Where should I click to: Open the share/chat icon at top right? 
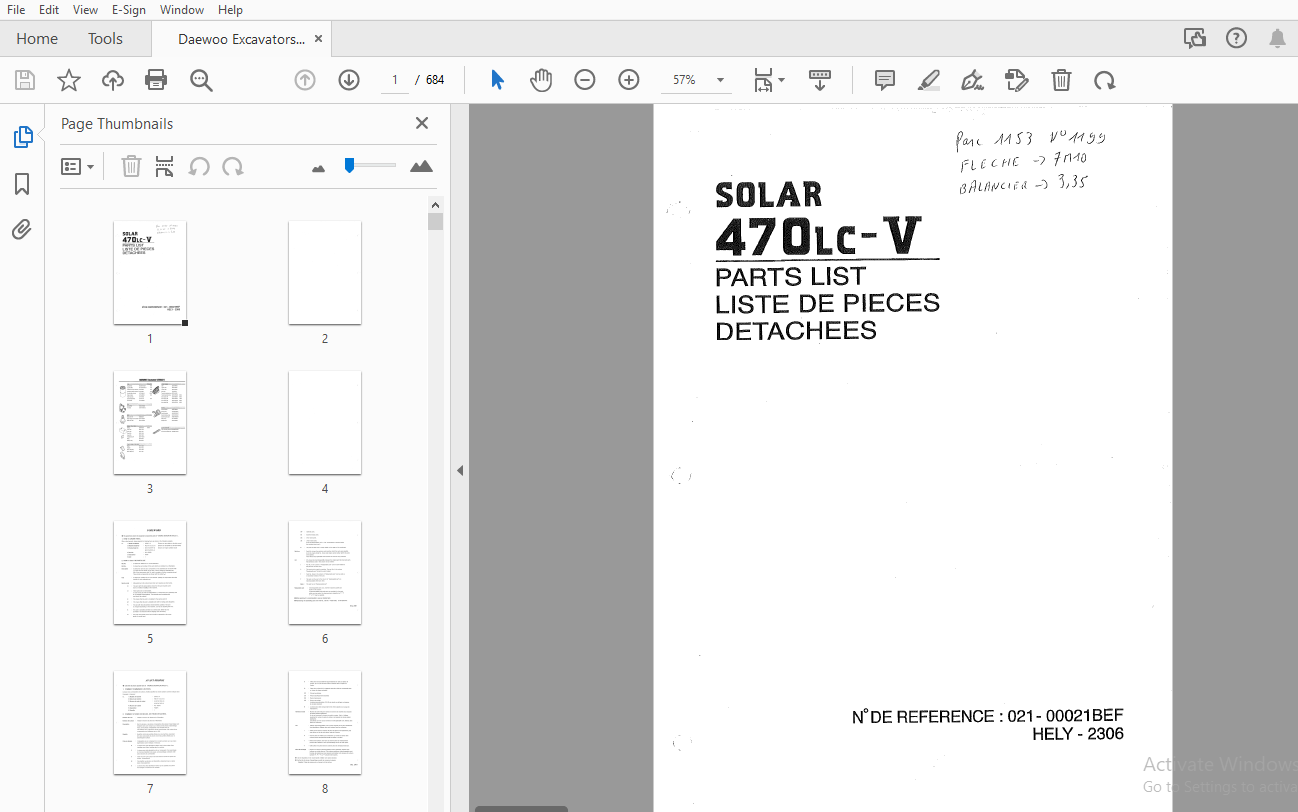(x=1194, y=38)
